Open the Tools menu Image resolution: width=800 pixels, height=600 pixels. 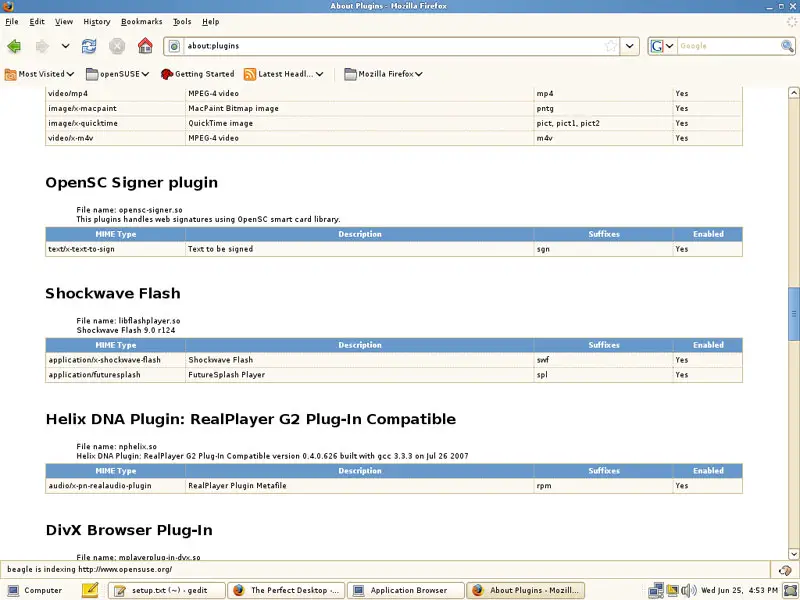click(x=182, y=21)
